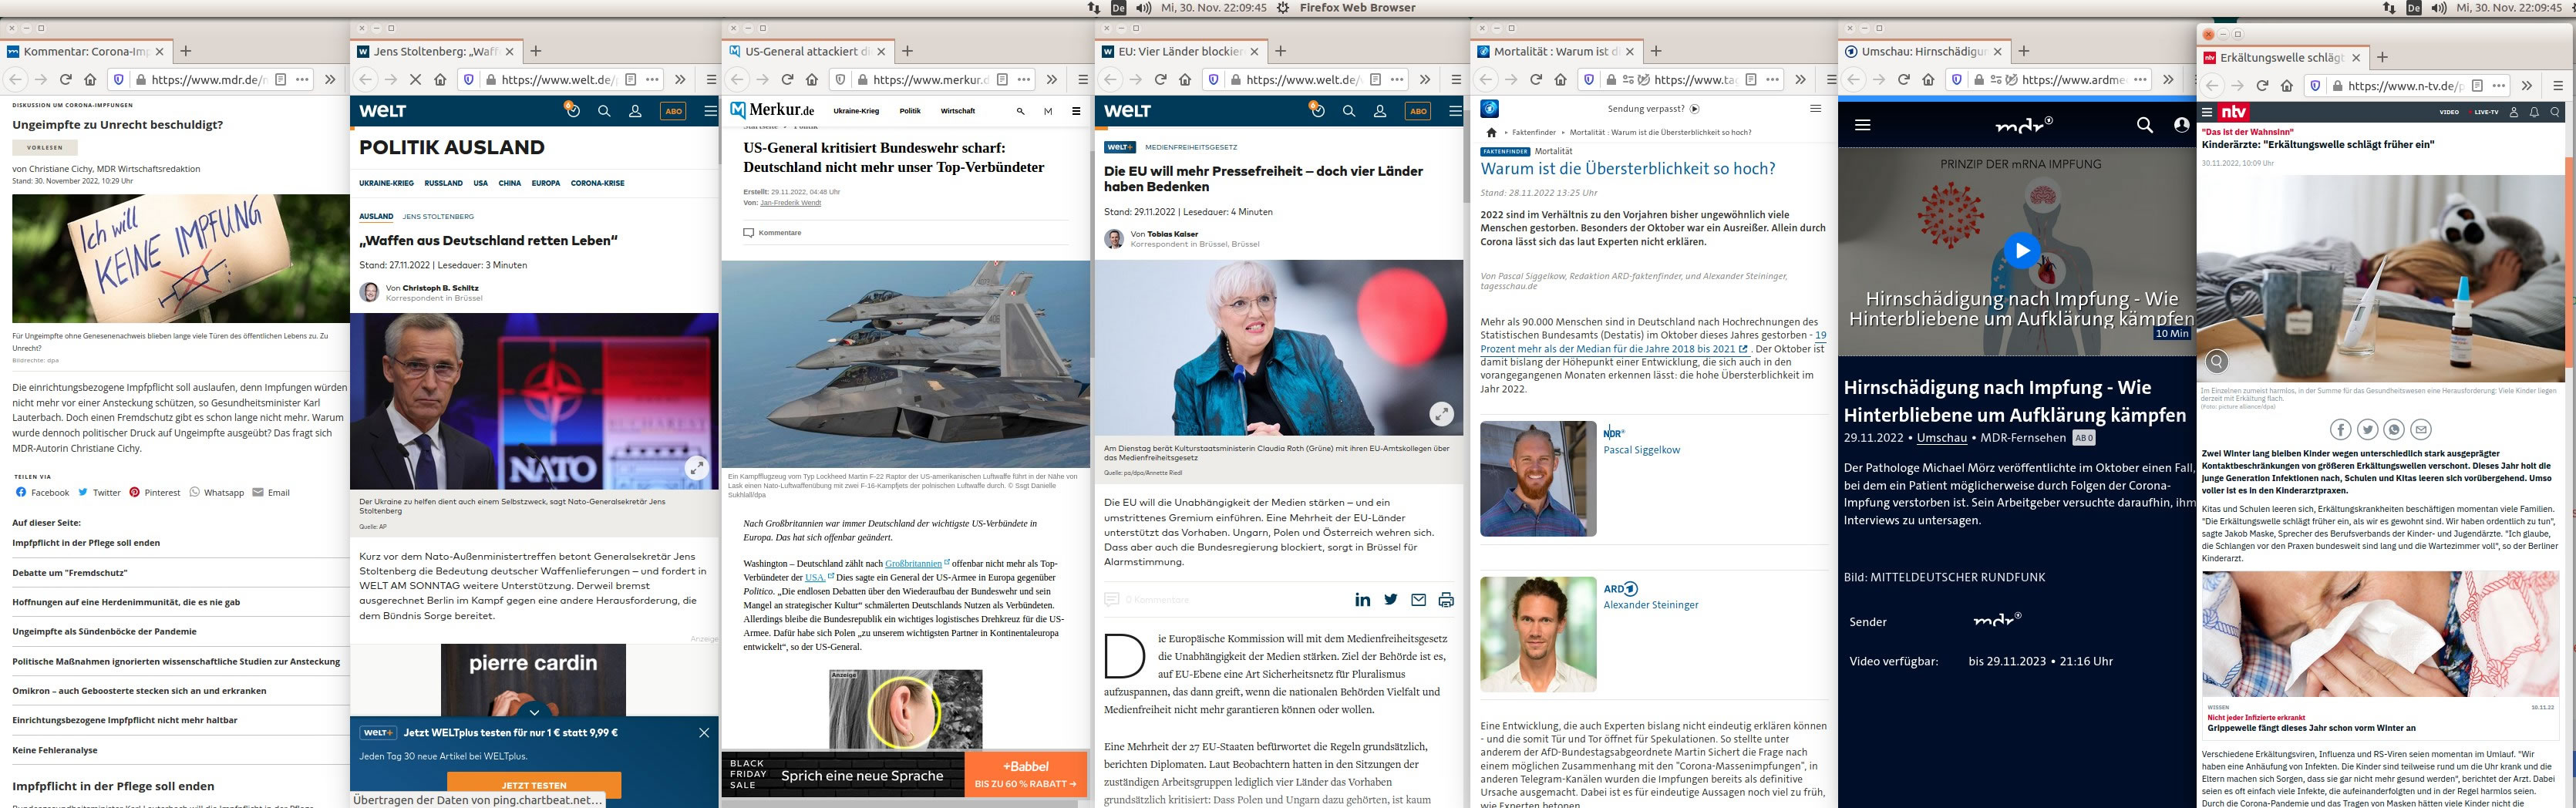The height and width of the screenshot is (808, 2576).
Task: Open new tab in the Umschau Hirnschädigung window
Action: (x=2024, y=51)
